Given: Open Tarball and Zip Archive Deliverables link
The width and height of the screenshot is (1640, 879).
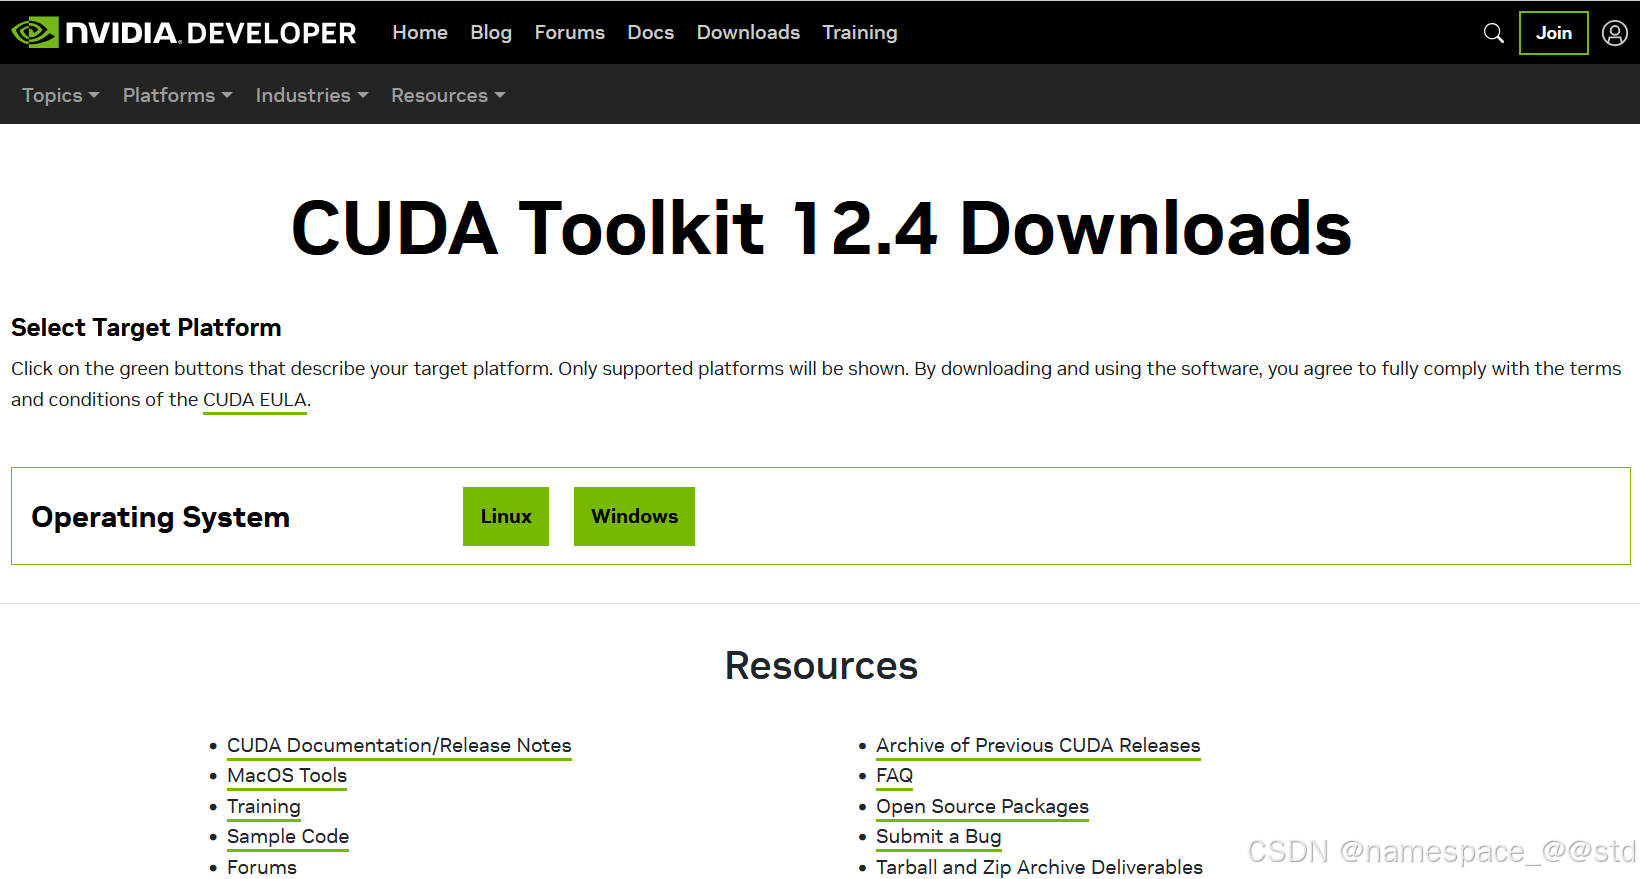Looking at the screenshot, I should click(x=1039, y=867).
